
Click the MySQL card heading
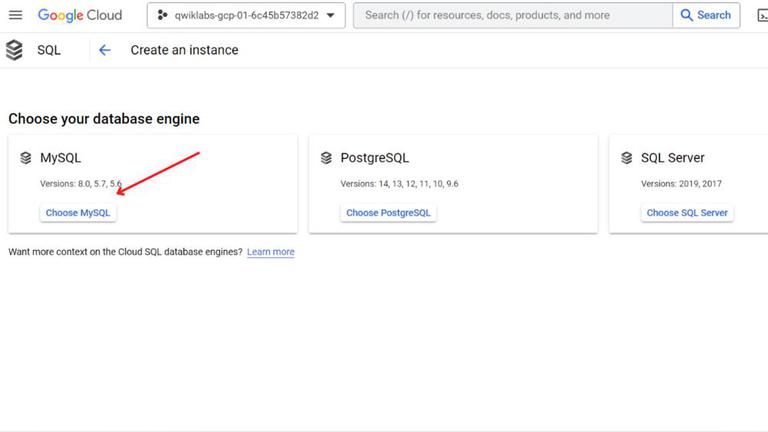click(61, 158)
